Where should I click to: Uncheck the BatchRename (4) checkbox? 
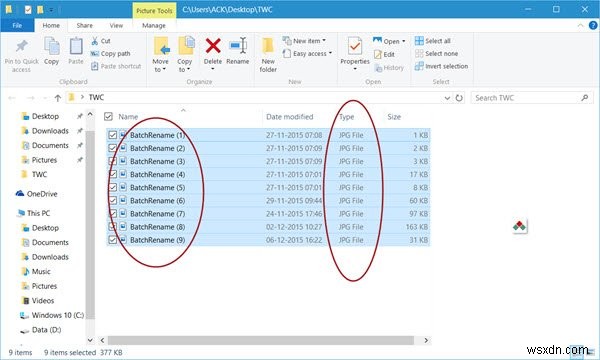pyautogui.click(x=112, y=174)
